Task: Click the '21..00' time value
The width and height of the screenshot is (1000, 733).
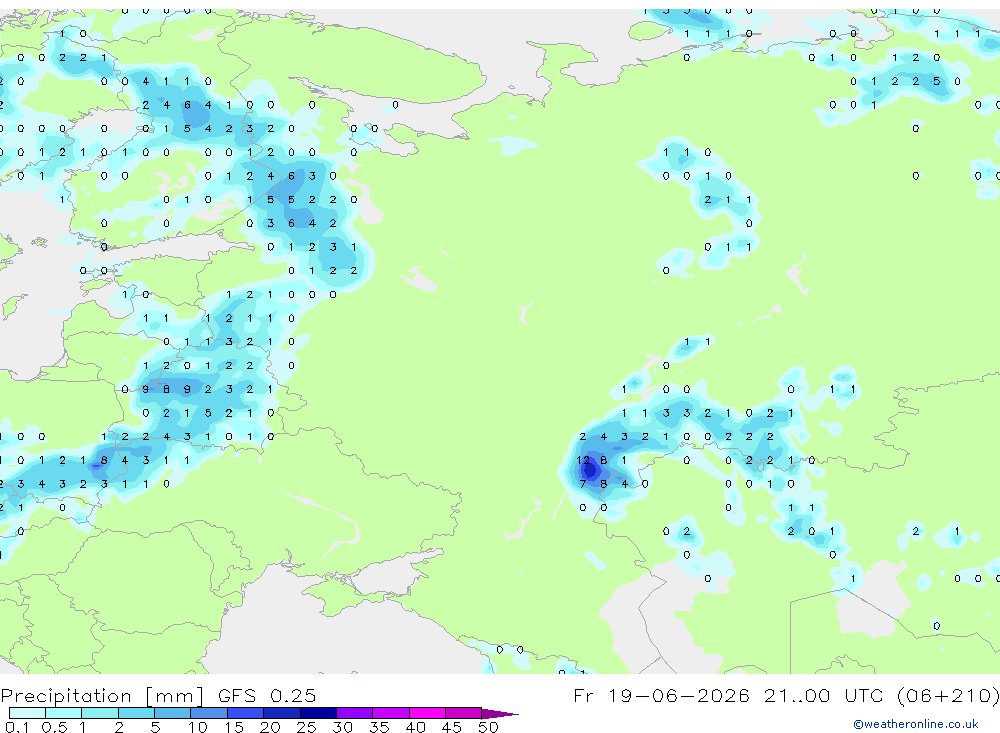Action: 797,695
